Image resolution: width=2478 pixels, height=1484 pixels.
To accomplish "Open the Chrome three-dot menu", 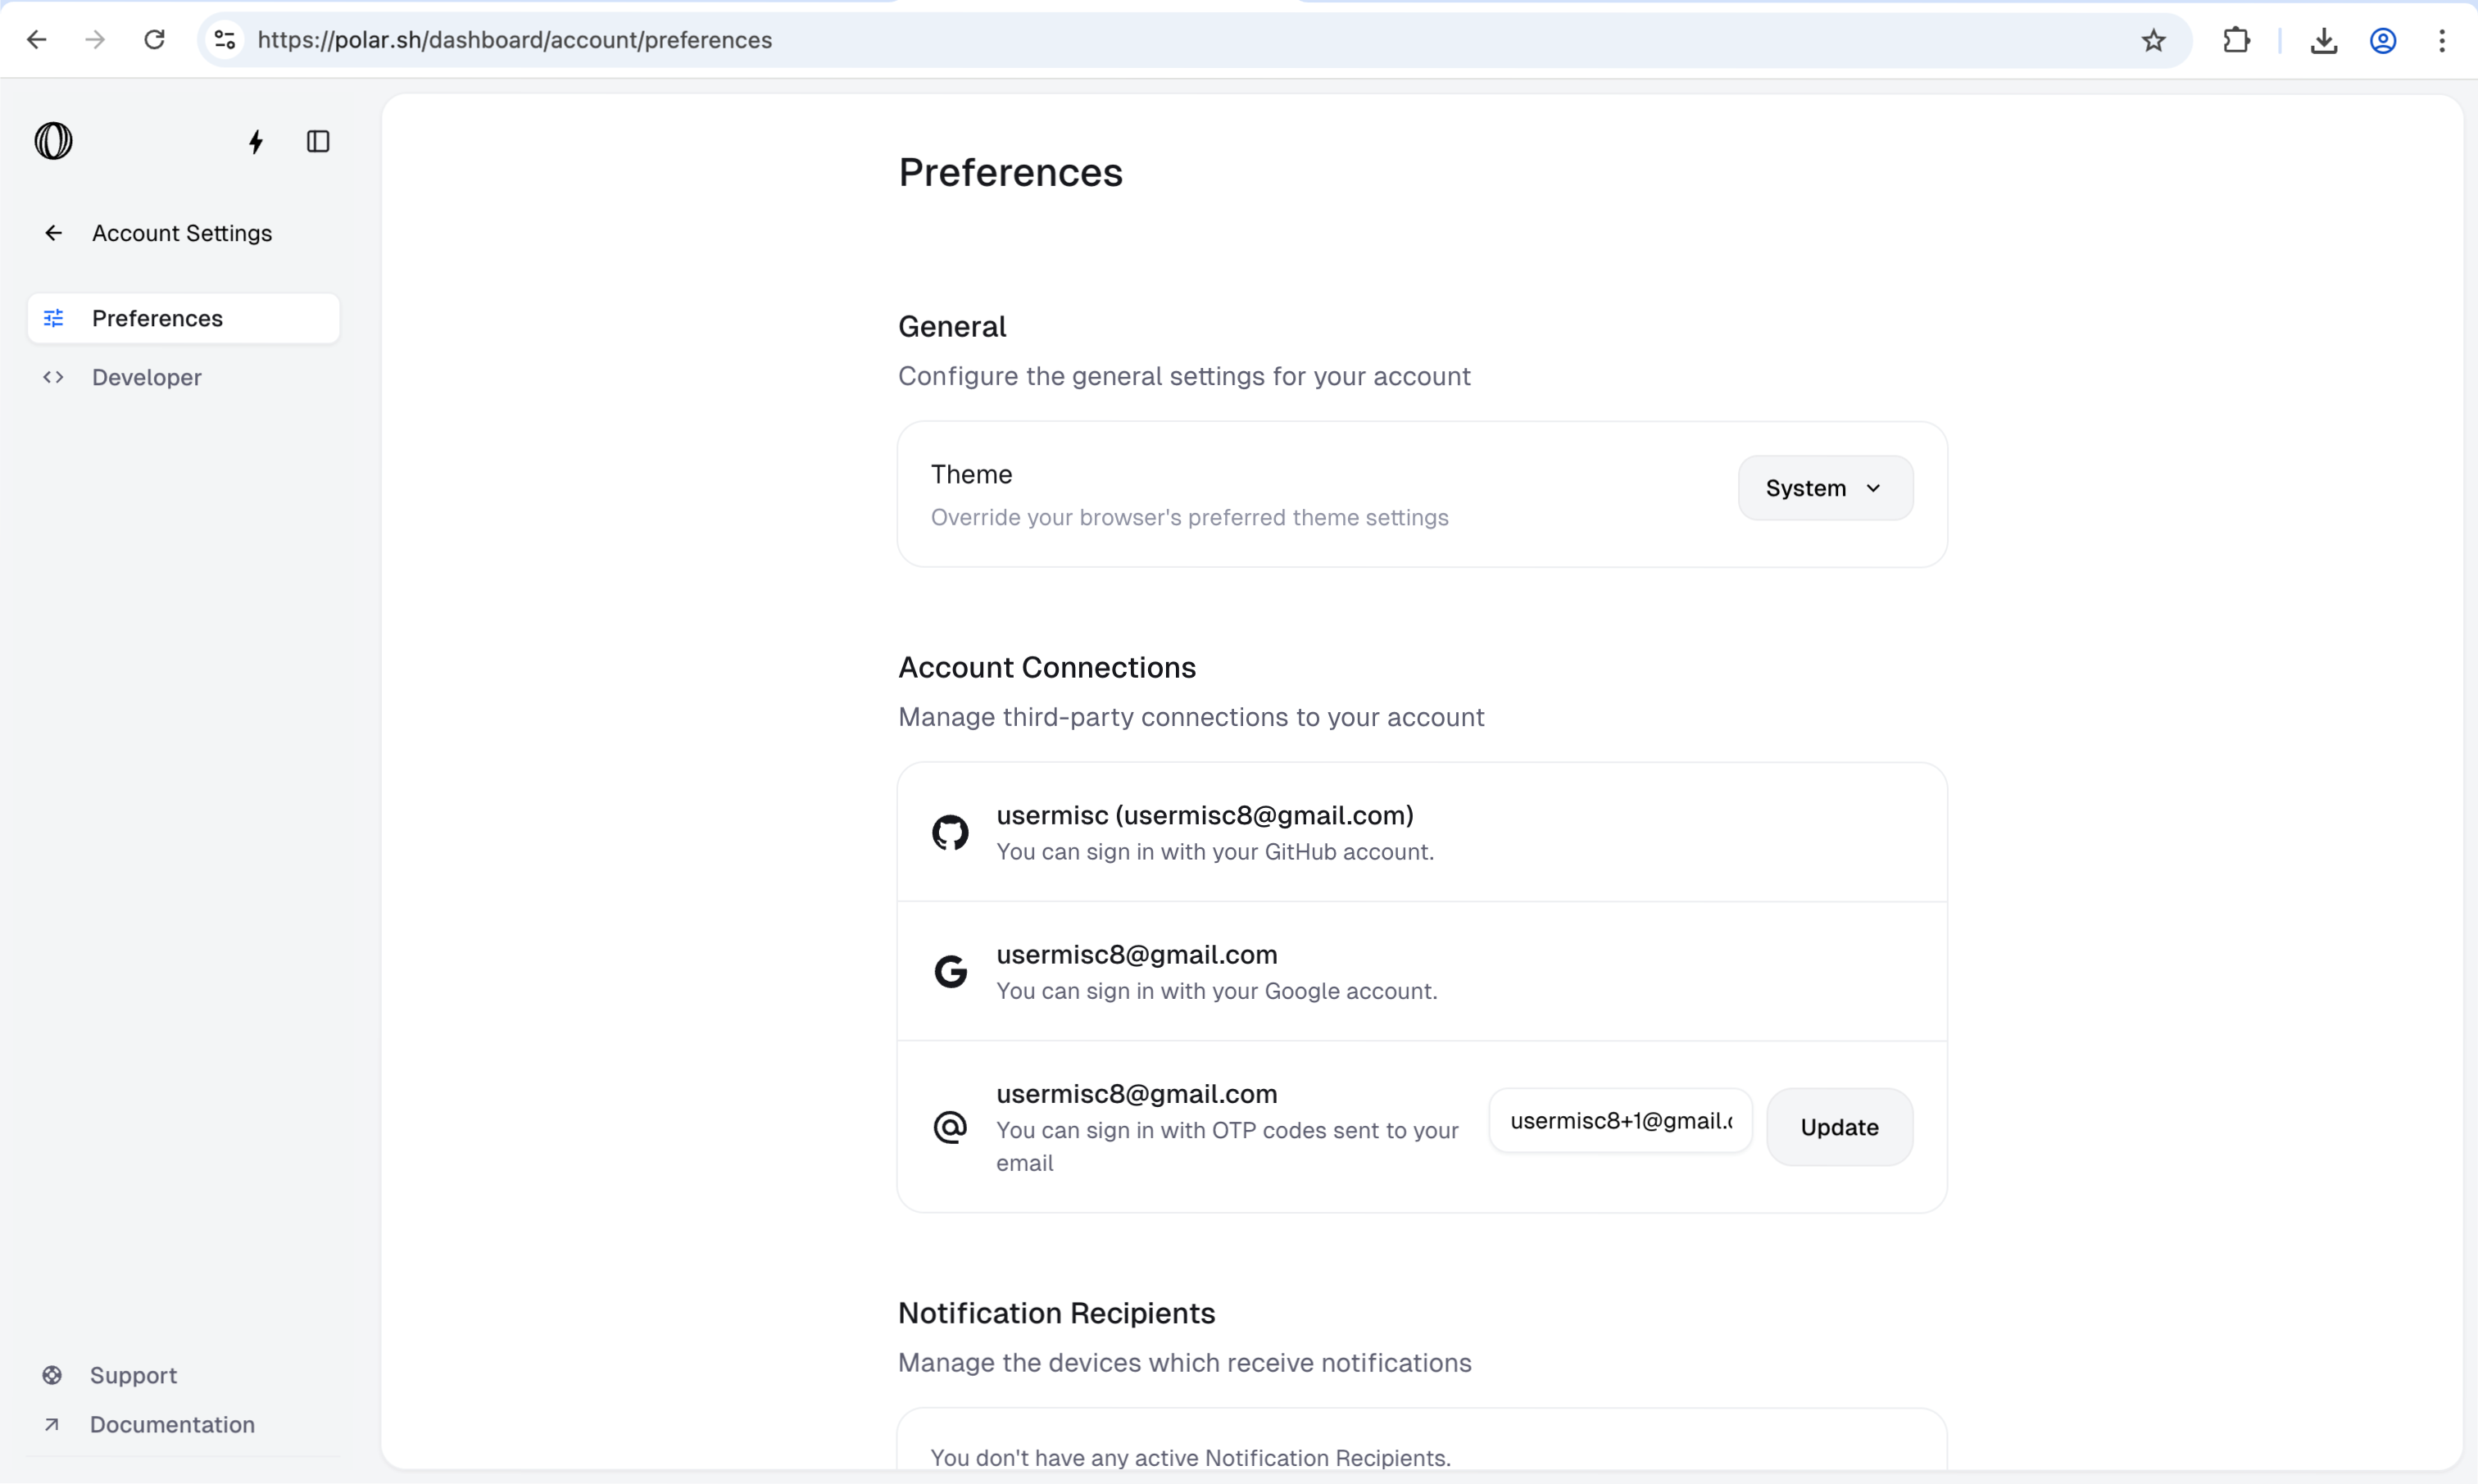I will [2441, 40].
